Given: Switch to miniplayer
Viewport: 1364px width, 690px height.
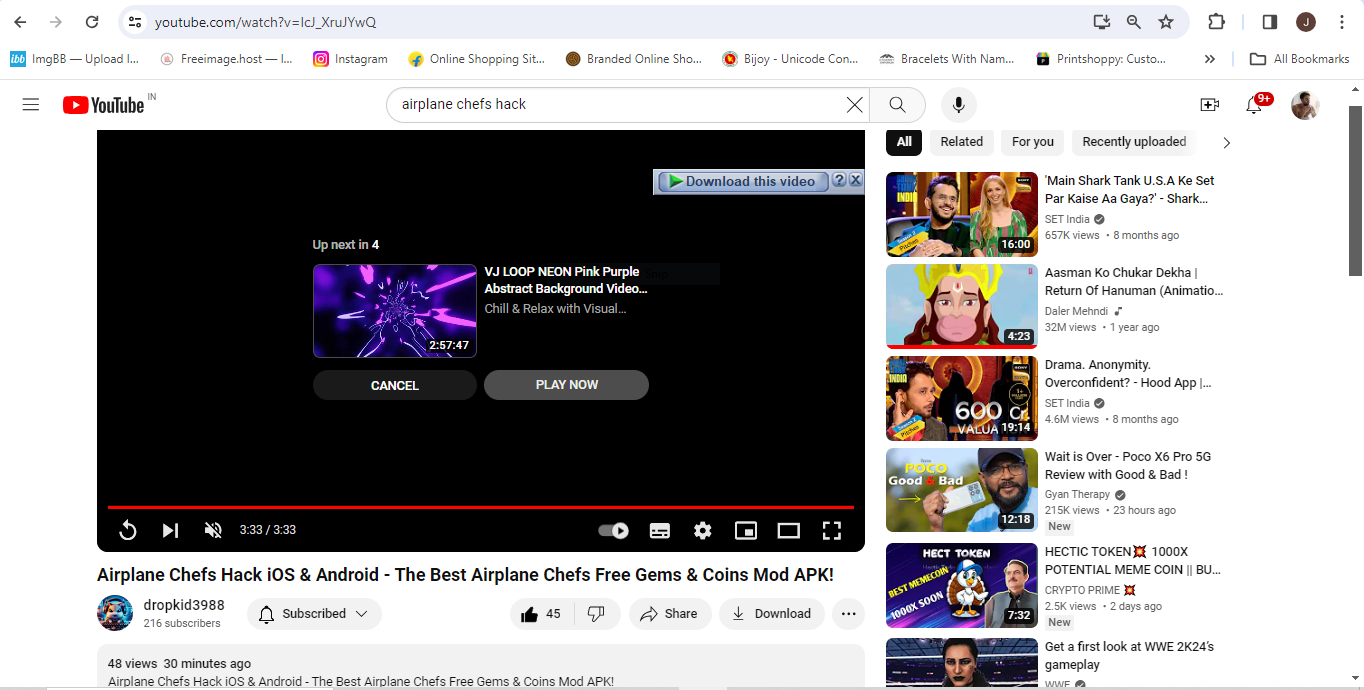Looking at the screenshot, I should tap(746, 530).
